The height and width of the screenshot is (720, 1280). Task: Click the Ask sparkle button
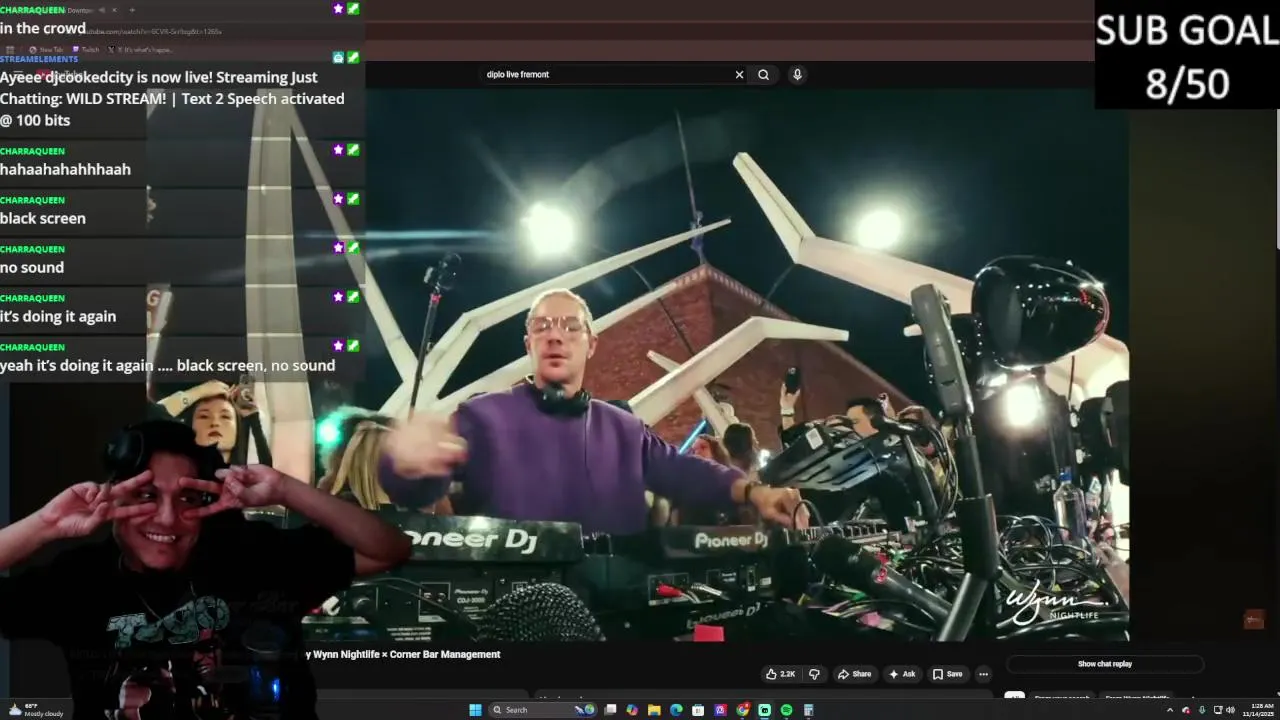(902, 674)
